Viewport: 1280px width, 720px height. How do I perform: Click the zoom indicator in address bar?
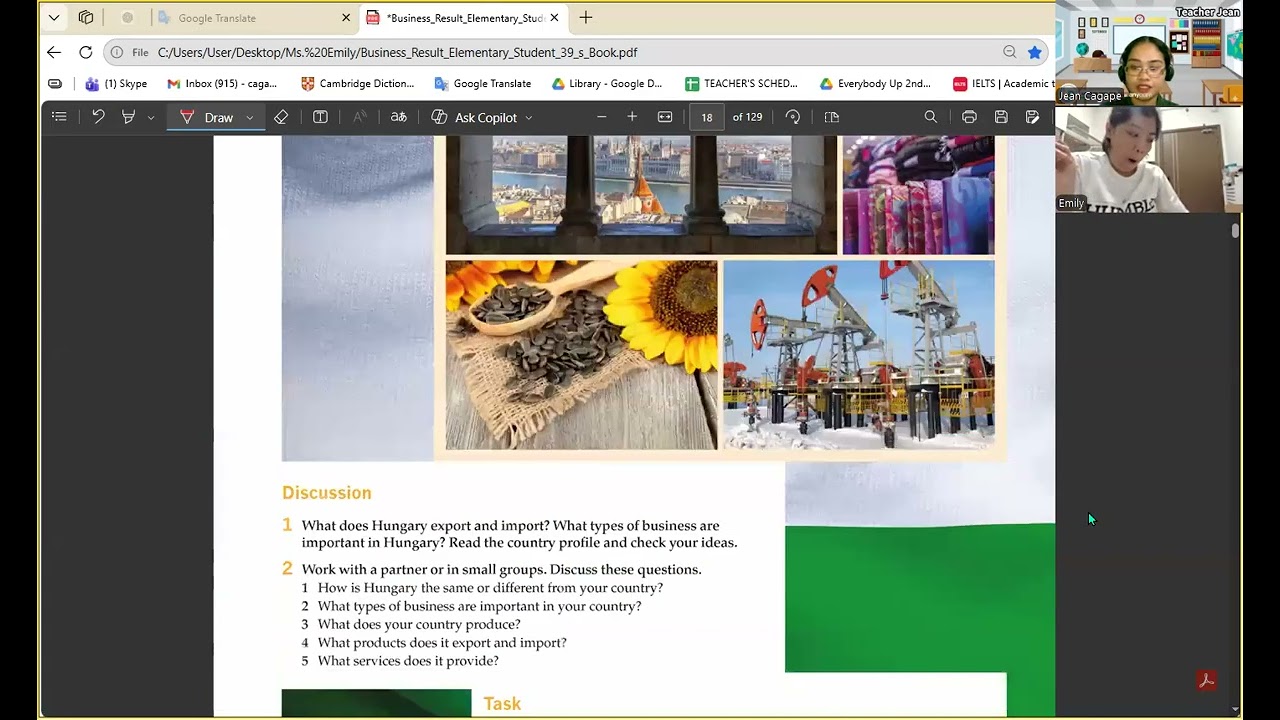click(1010, 52)
